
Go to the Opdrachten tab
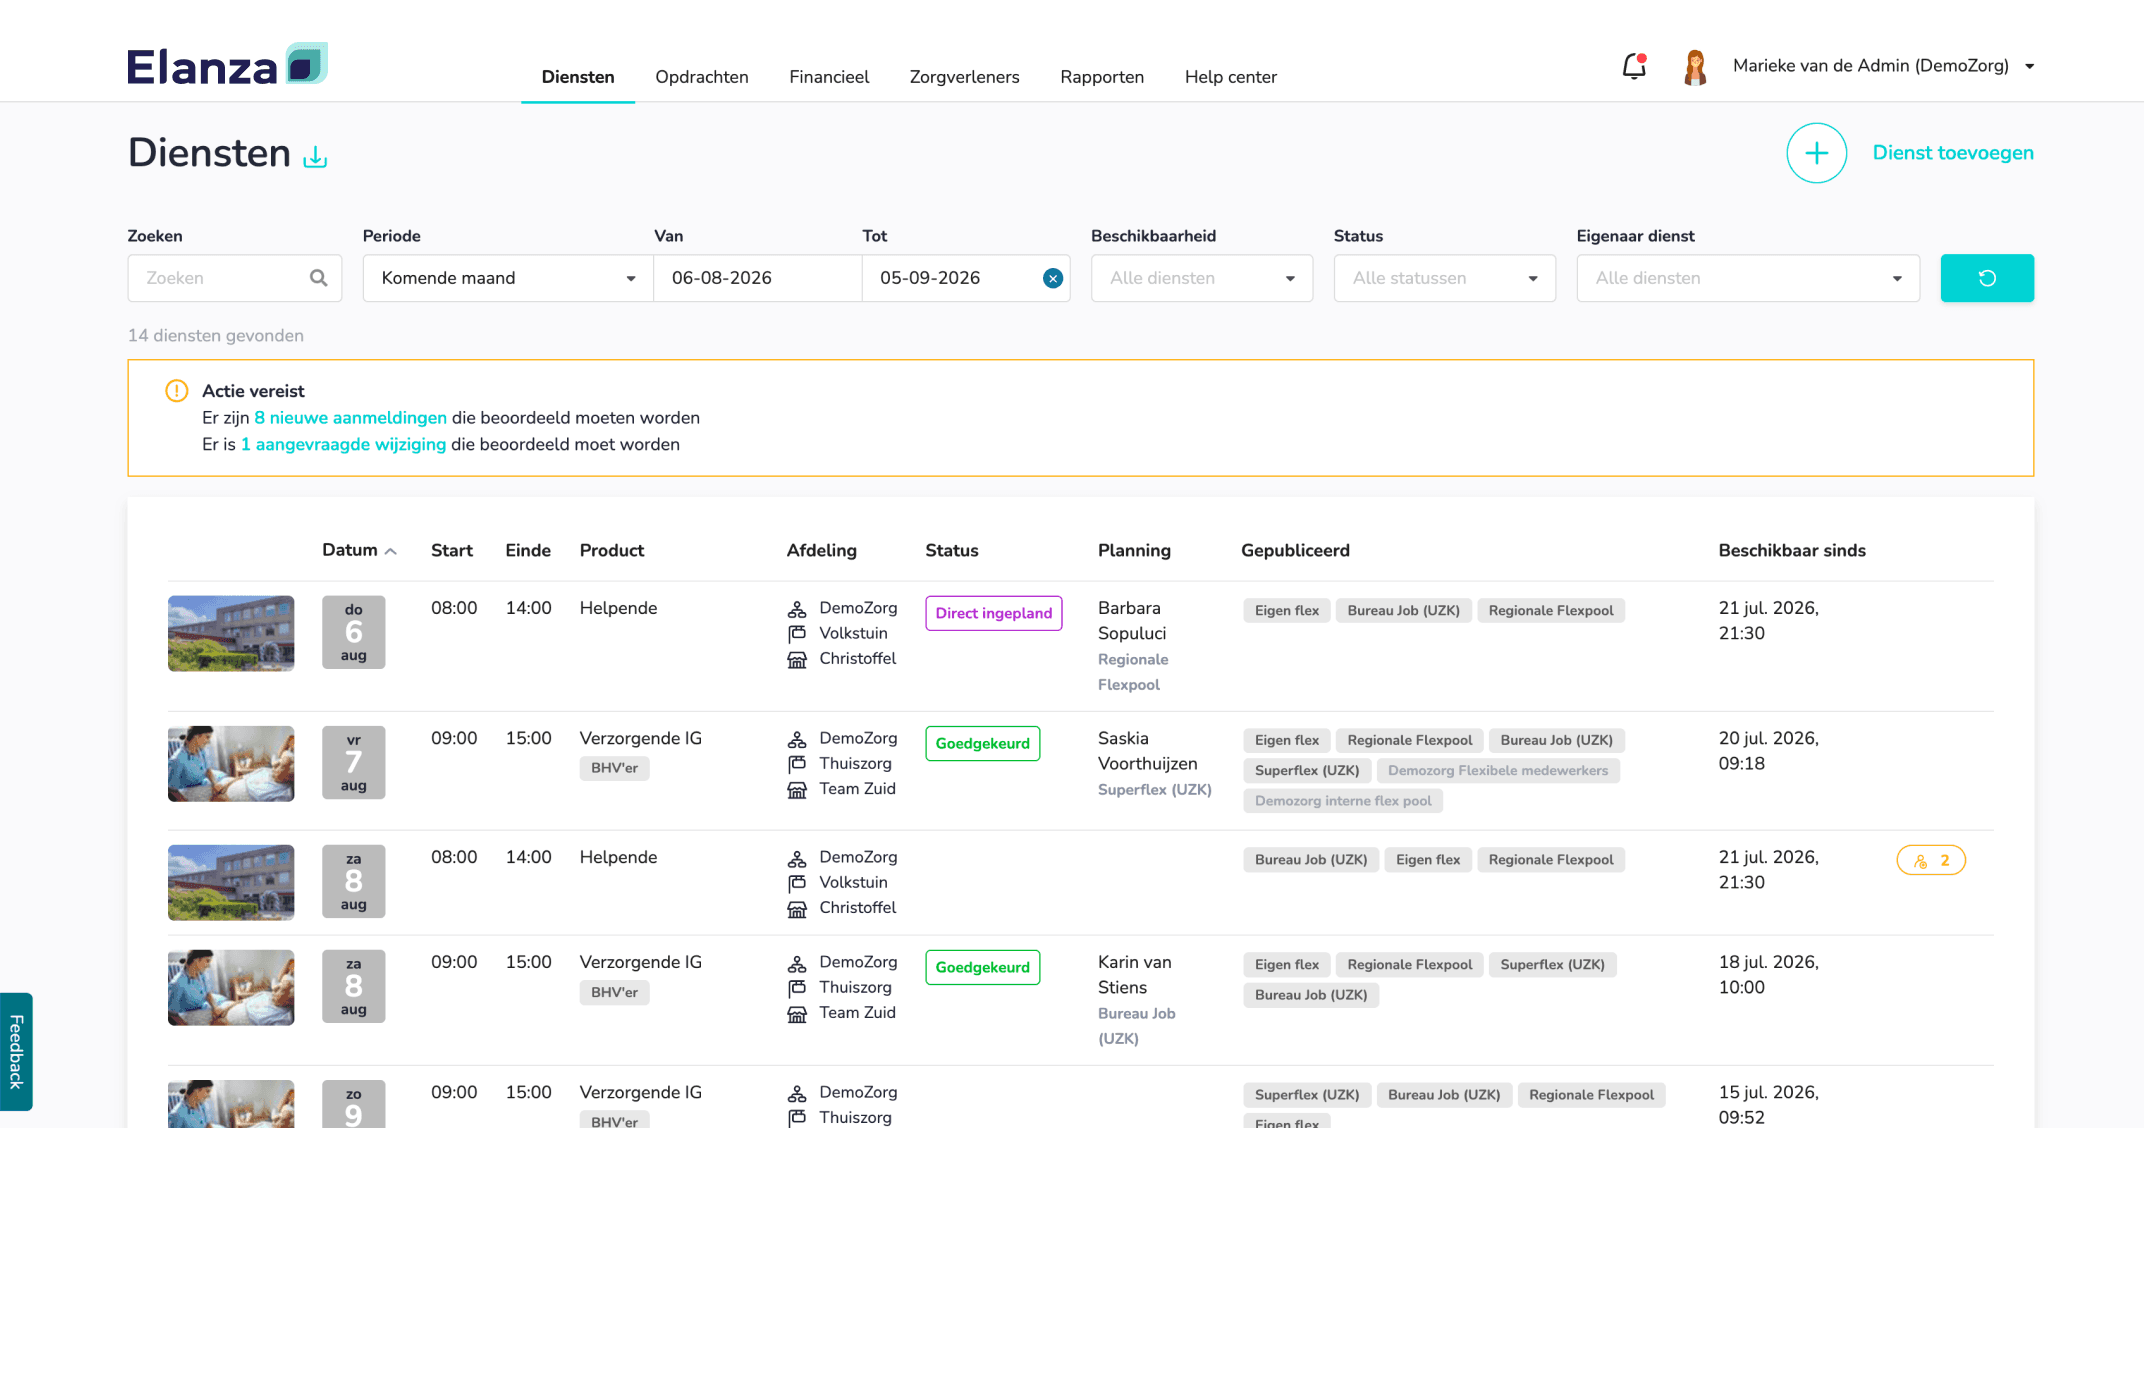click(x=702, y=77)
